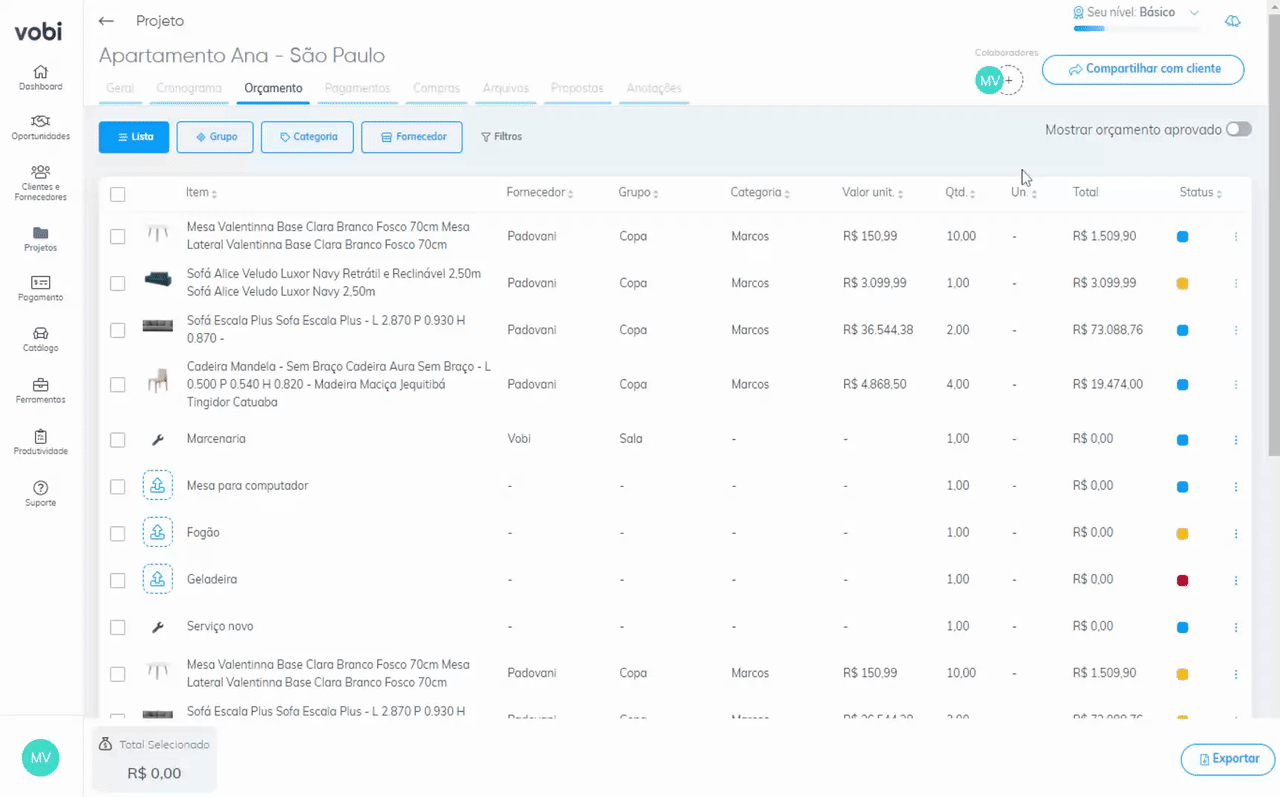The height and width of the screenshot is (797, 1280).
Task: Toggle Mostrar orçamento aprovado switch
Action: (1239, 129)
